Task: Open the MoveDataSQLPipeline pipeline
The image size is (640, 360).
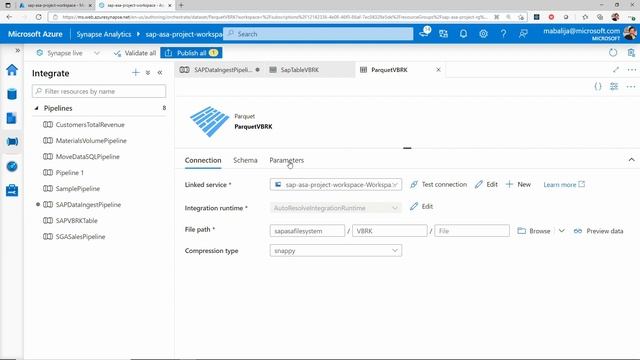Action: click(x=87, y=157)
